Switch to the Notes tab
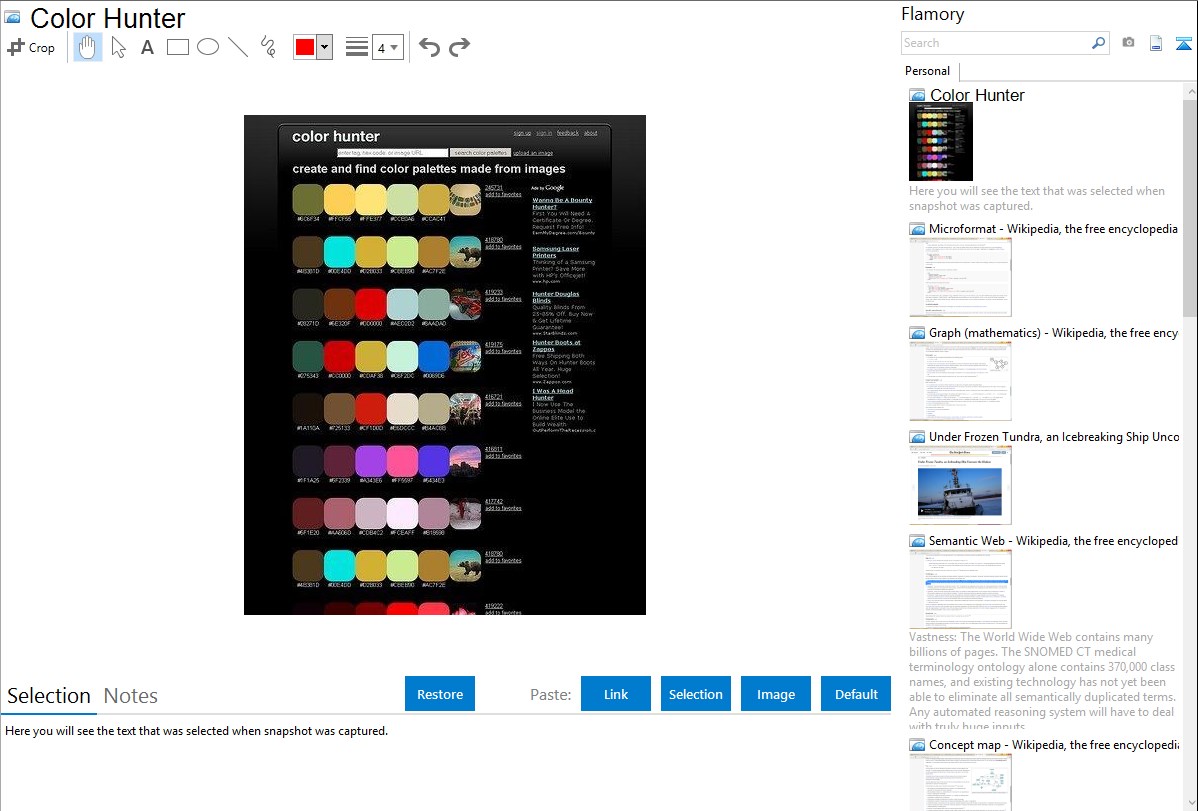 pyautogui.click(x=131, y=696)
